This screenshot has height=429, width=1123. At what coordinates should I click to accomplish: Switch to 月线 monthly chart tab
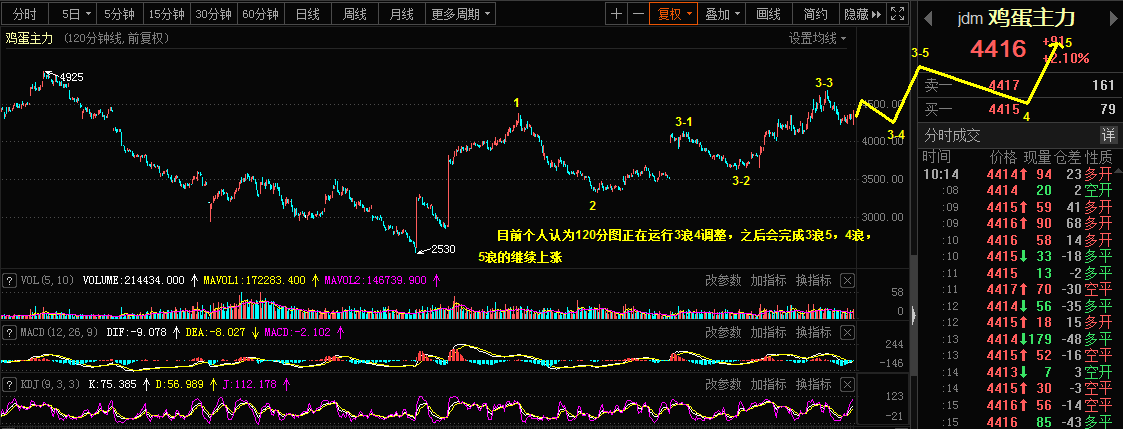403,14
